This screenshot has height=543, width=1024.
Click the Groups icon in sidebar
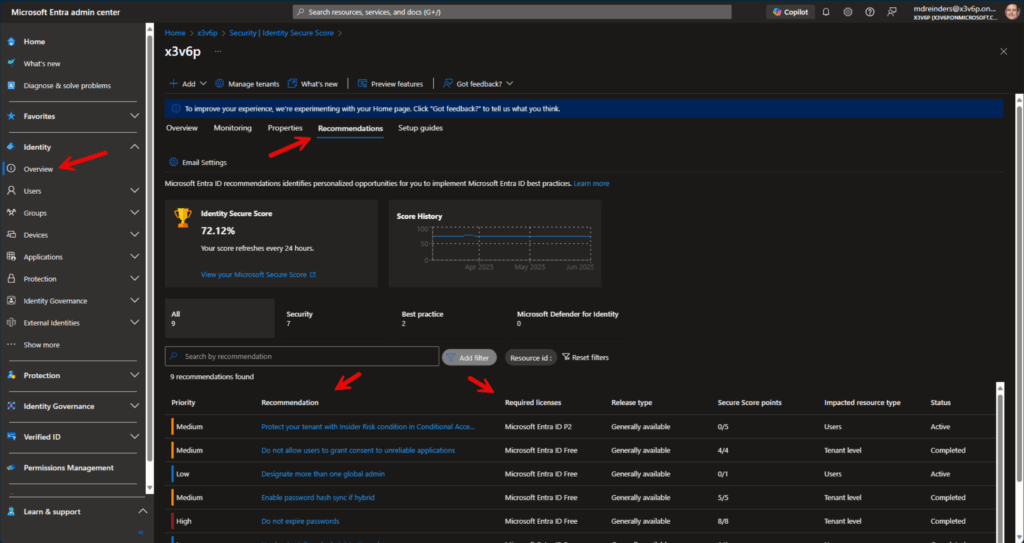(x=11, y=213)
